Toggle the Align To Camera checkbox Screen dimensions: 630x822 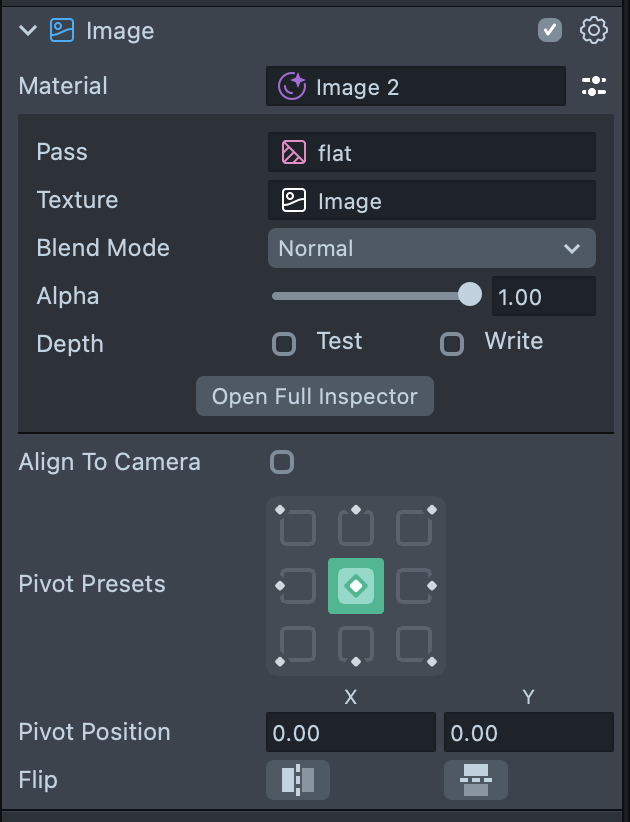(x=282, y=462)
